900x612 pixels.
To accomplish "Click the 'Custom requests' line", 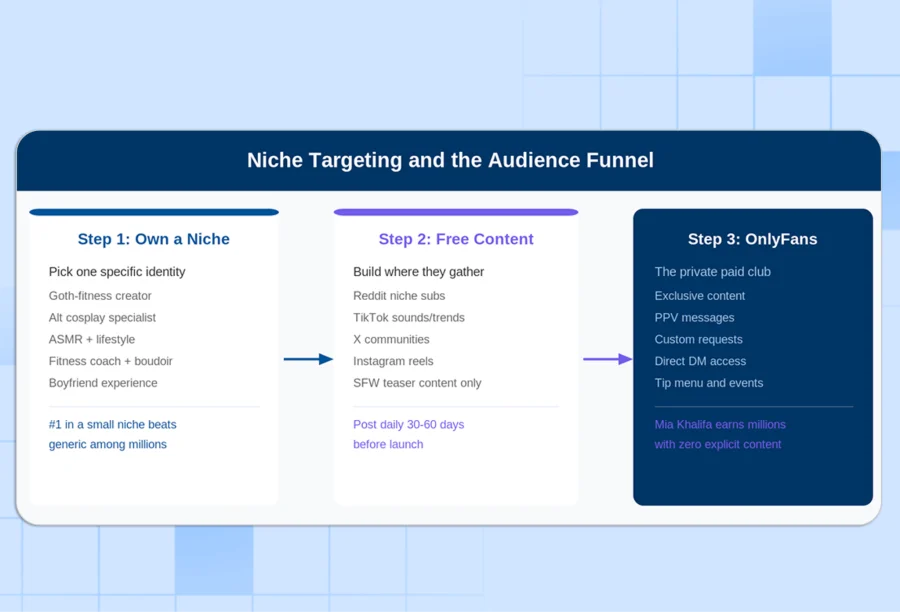I will [x=699, y=339].
